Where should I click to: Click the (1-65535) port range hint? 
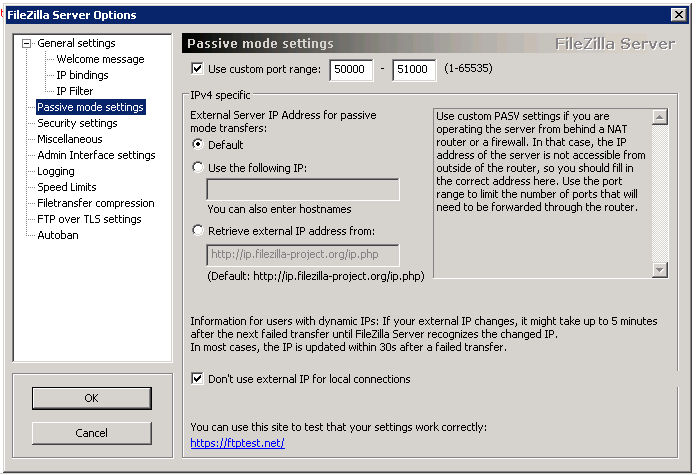coord(468,68)
